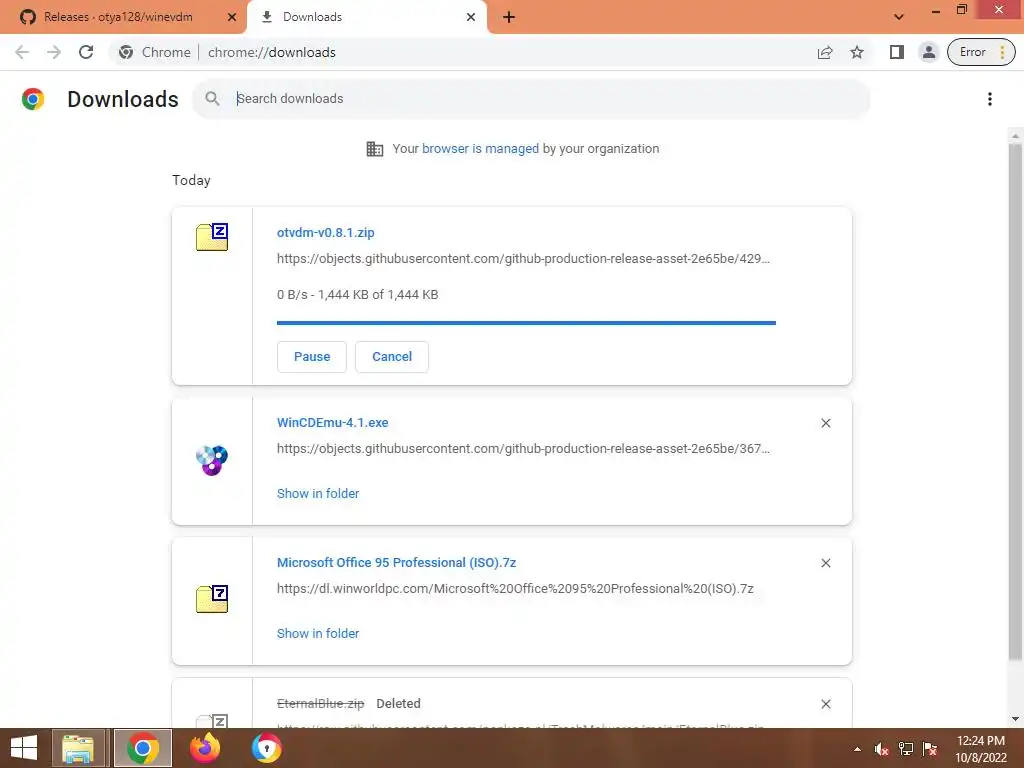
Task: Open a new tab with plus button
Action: click(x=509, y=17)
